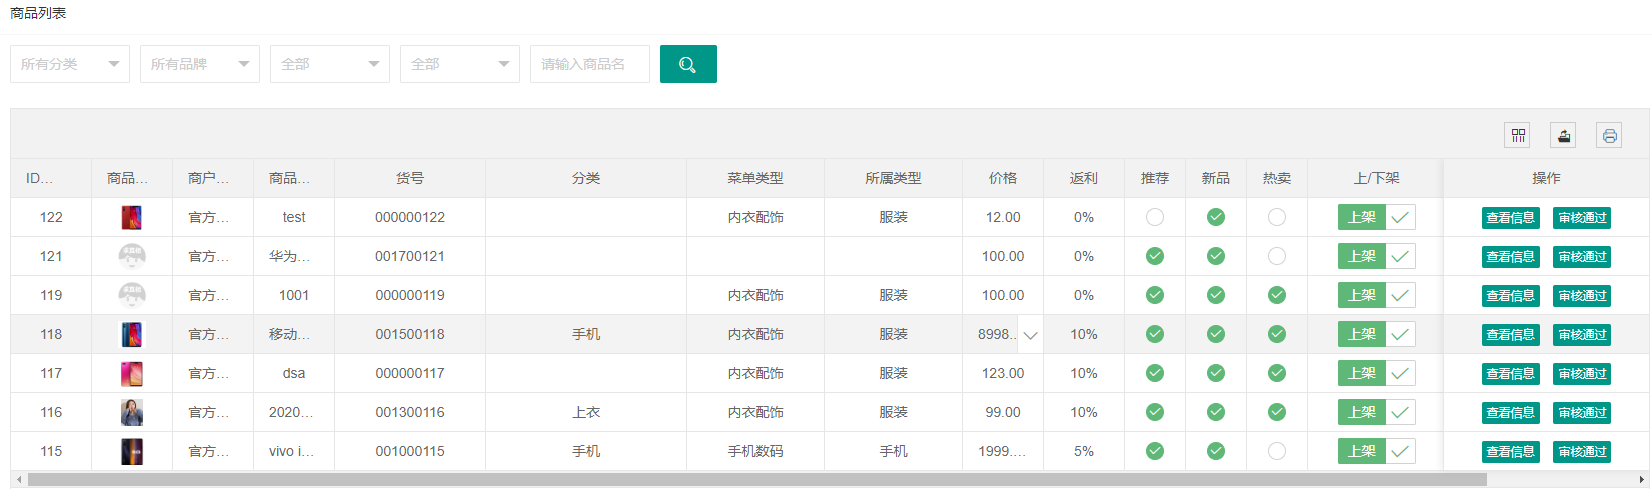
Task: Toggle the 热卖 status for product 115
Action: pos(1277,451)
